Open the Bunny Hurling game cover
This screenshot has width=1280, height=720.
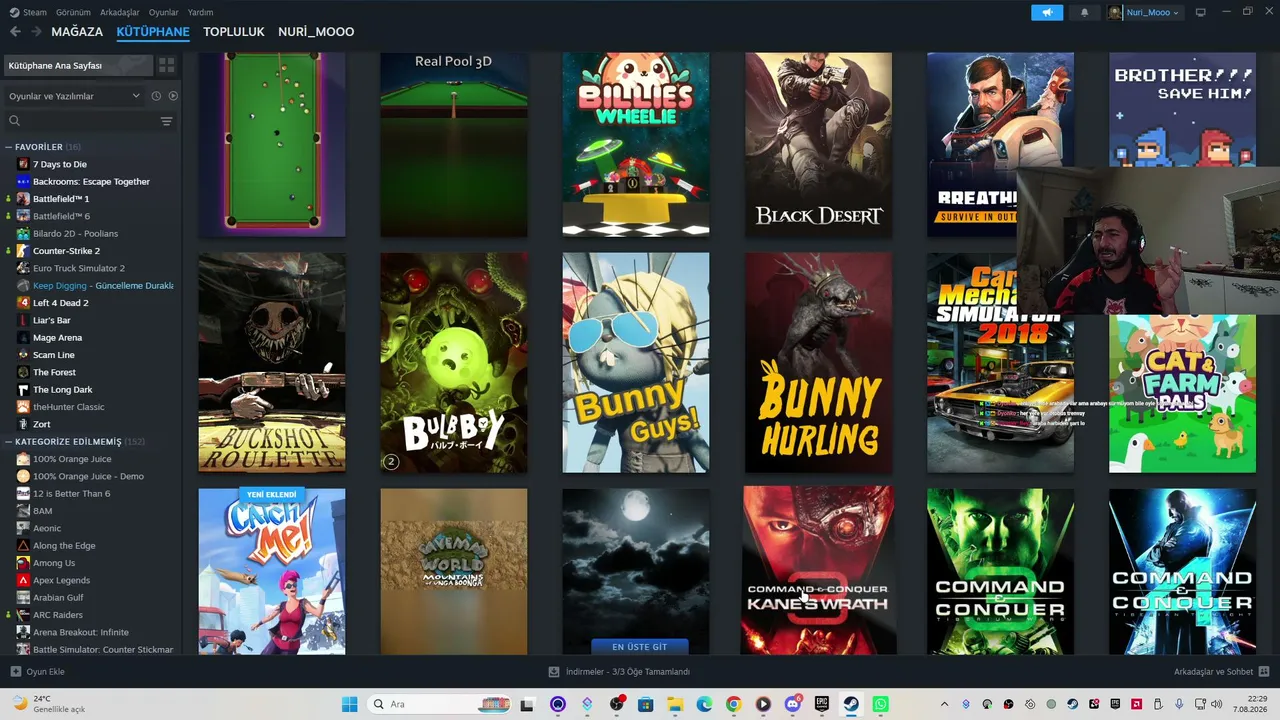point(818,362)
